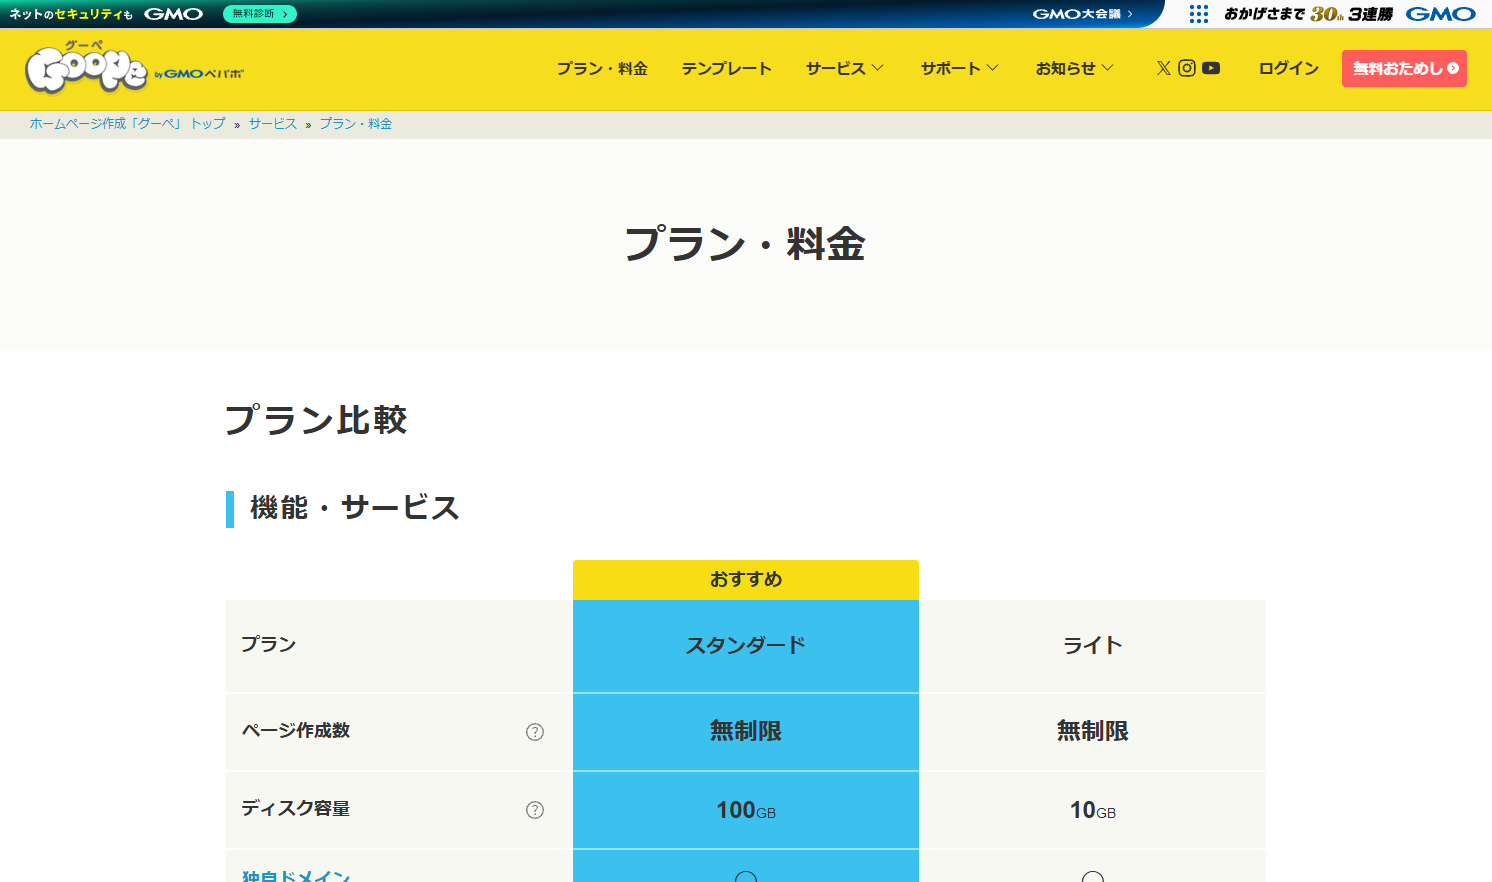The width and height of the screenshot is (1492, 882).
Task: Click the サービス breadcrumb link
Action: (x=272, y=123)
